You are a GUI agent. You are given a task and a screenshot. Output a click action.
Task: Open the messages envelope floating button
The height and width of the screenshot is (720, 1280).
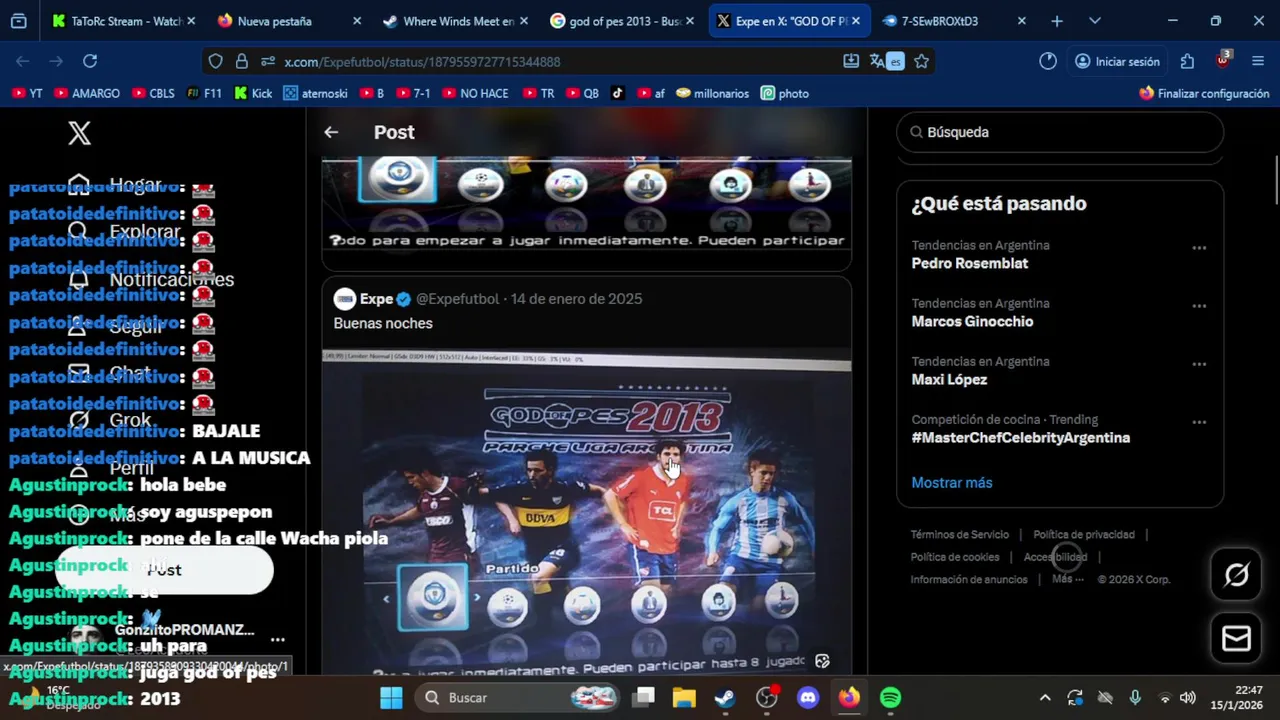(x=1237, y=638)
